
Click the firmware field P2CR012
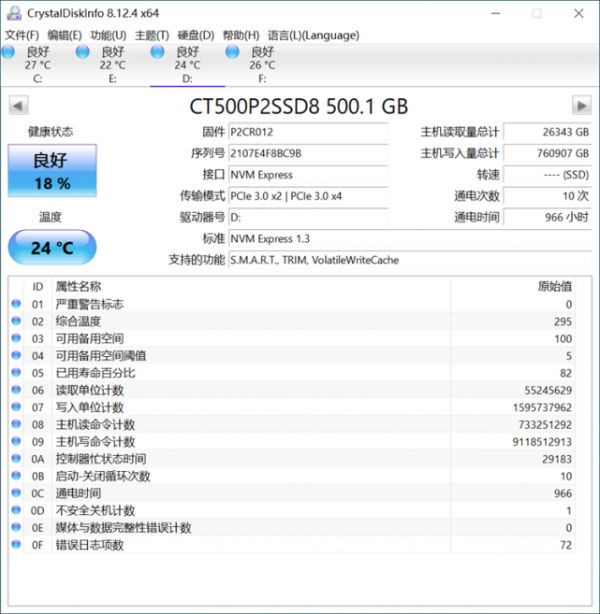[308, 132]
